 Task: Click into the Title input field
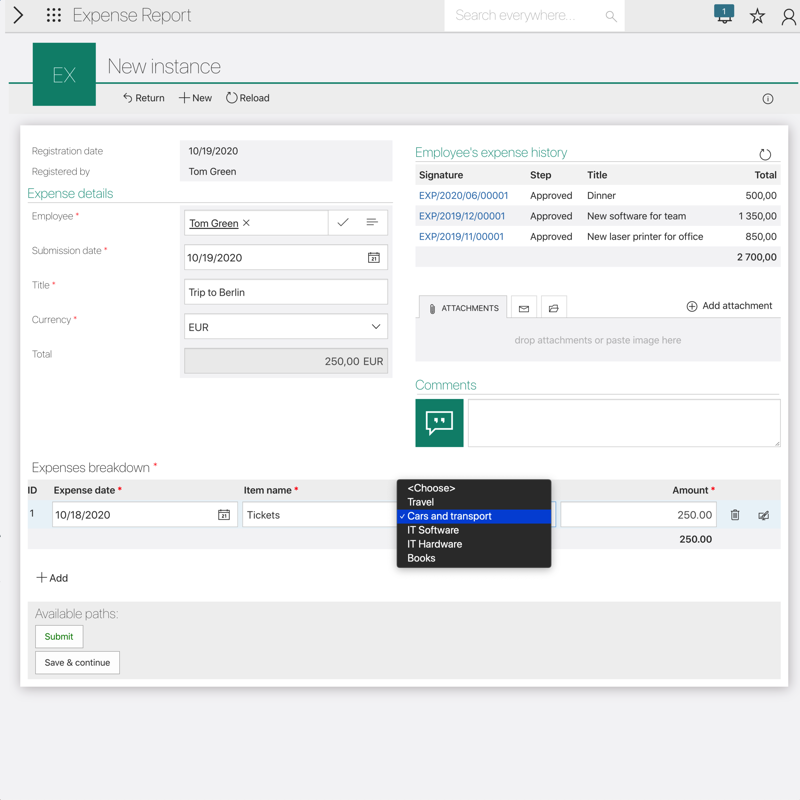coord(285,292)
